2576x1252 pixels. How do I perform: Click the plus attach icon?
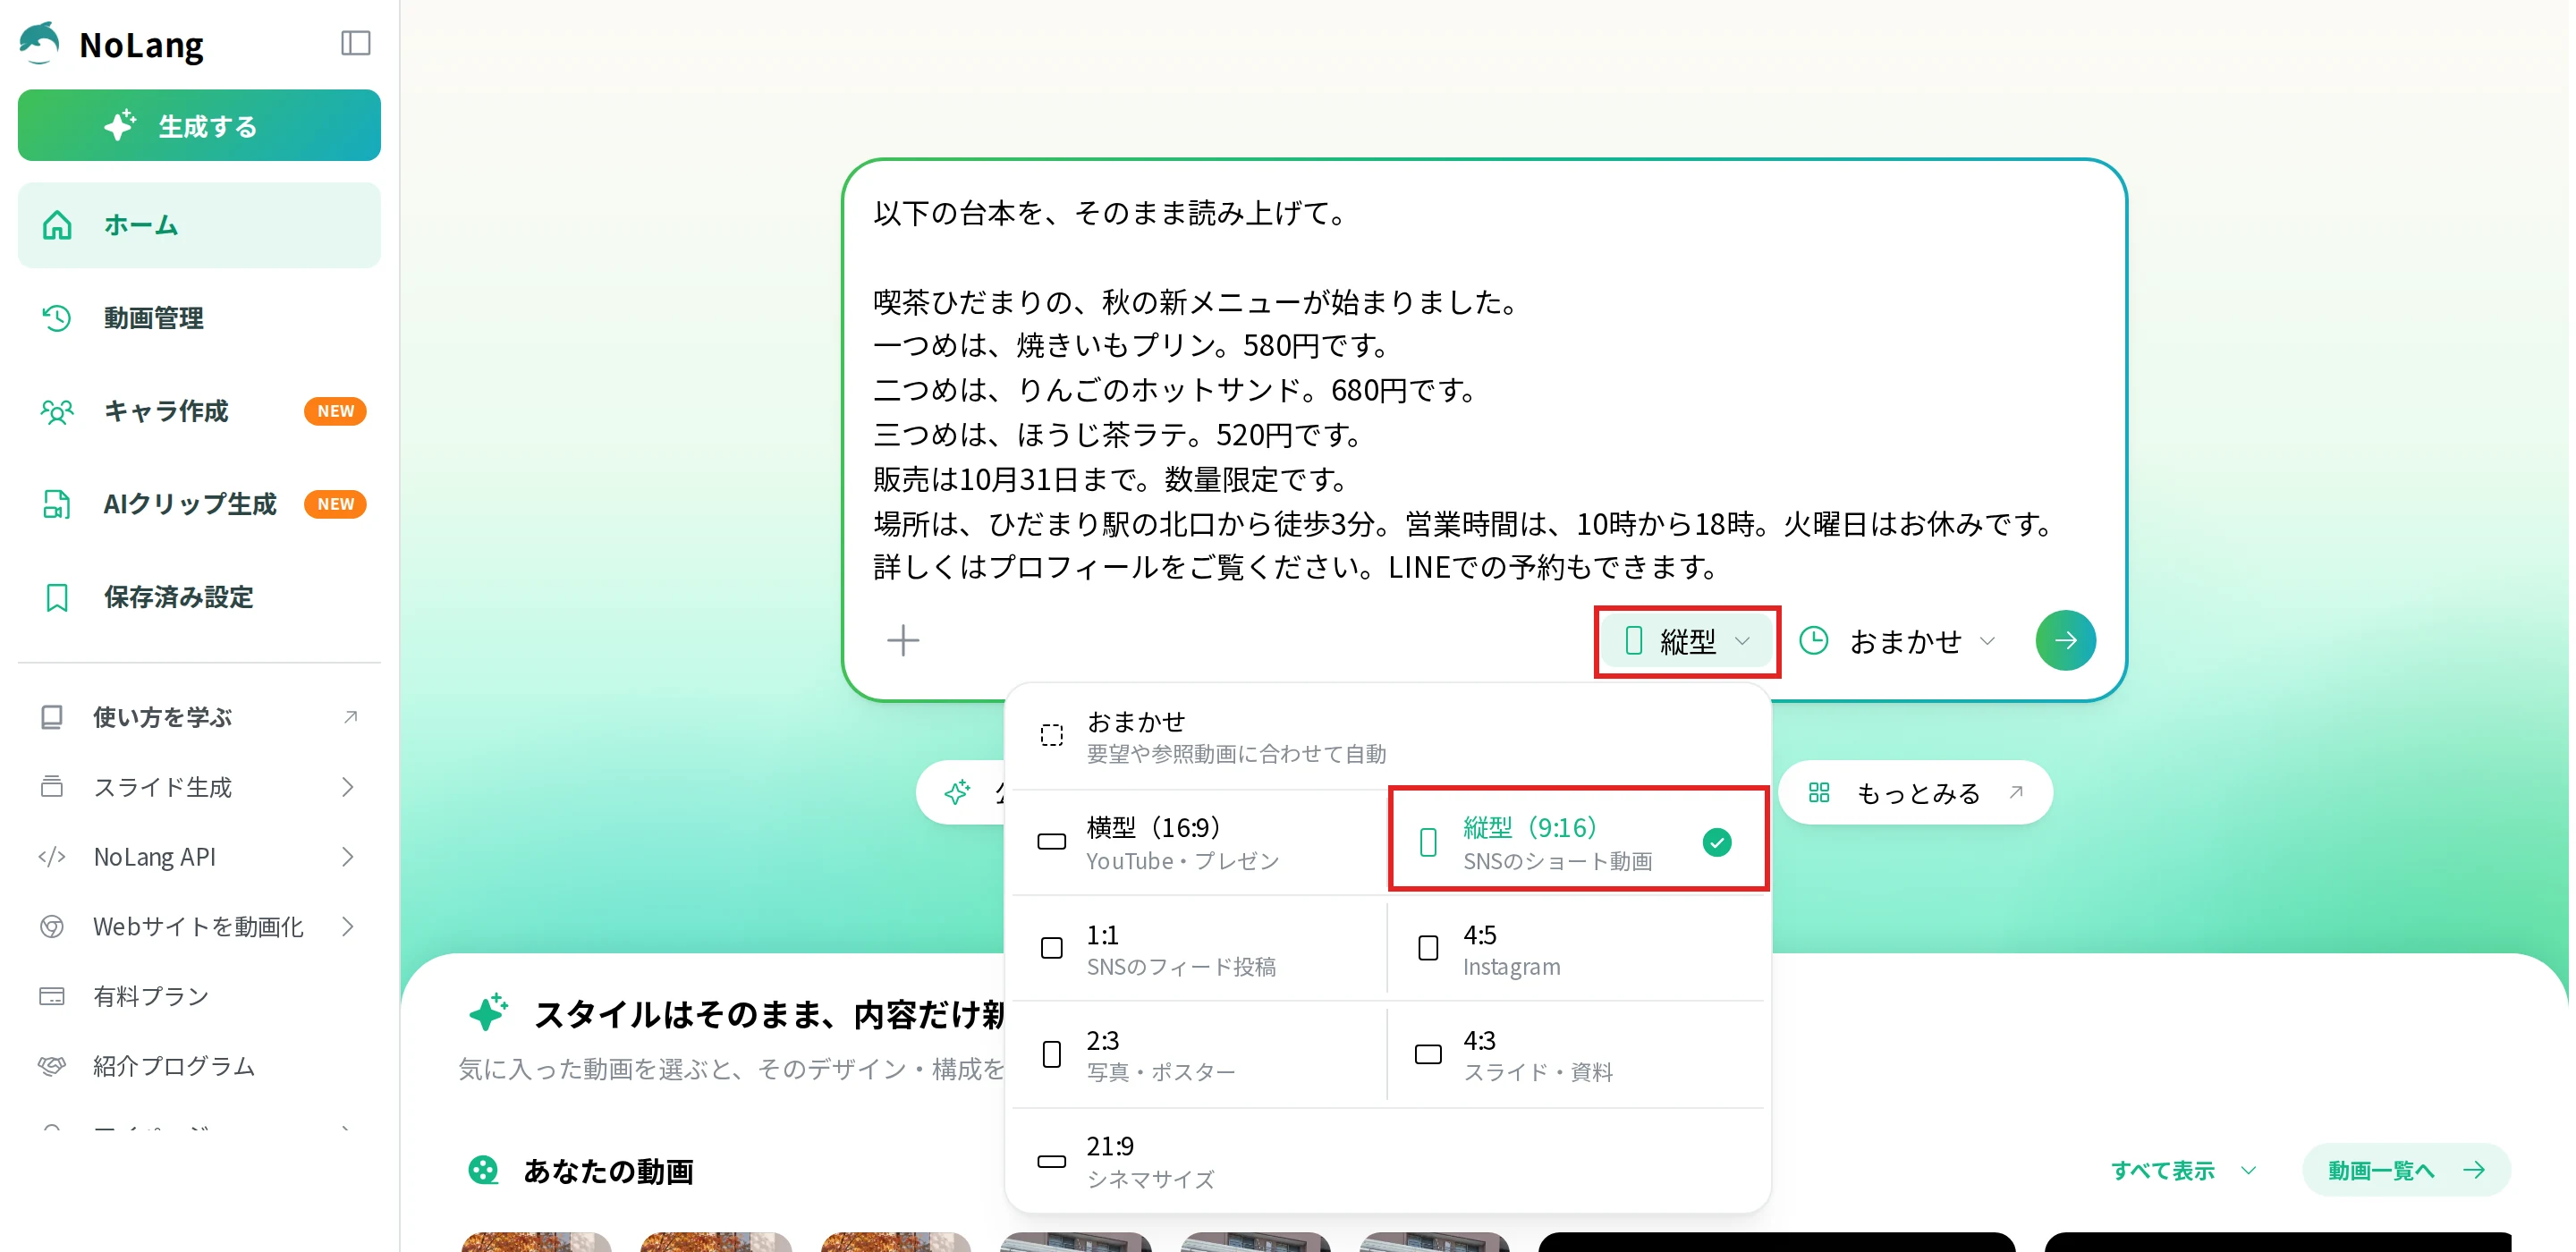[x=903, y=640]
